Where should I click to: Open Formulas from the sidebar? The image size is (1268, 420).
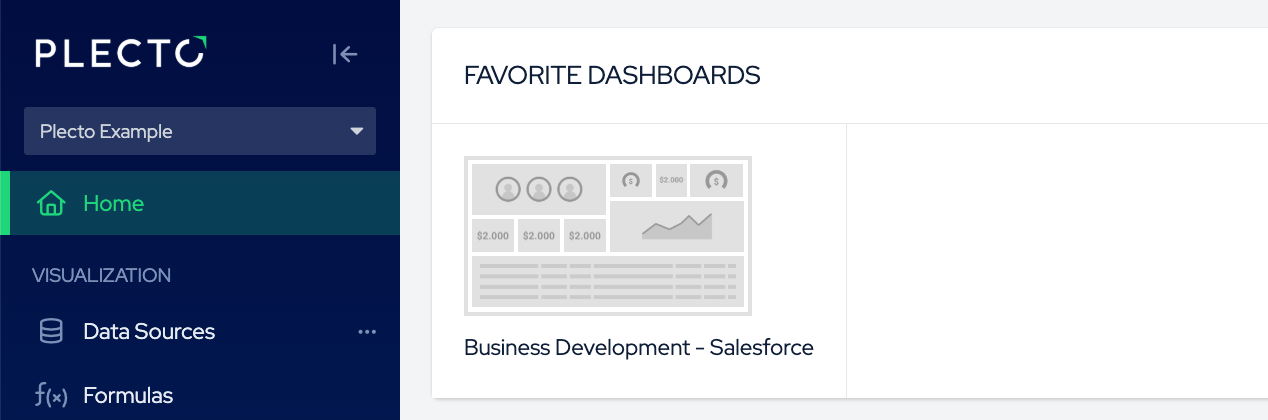tap(128, 395)
